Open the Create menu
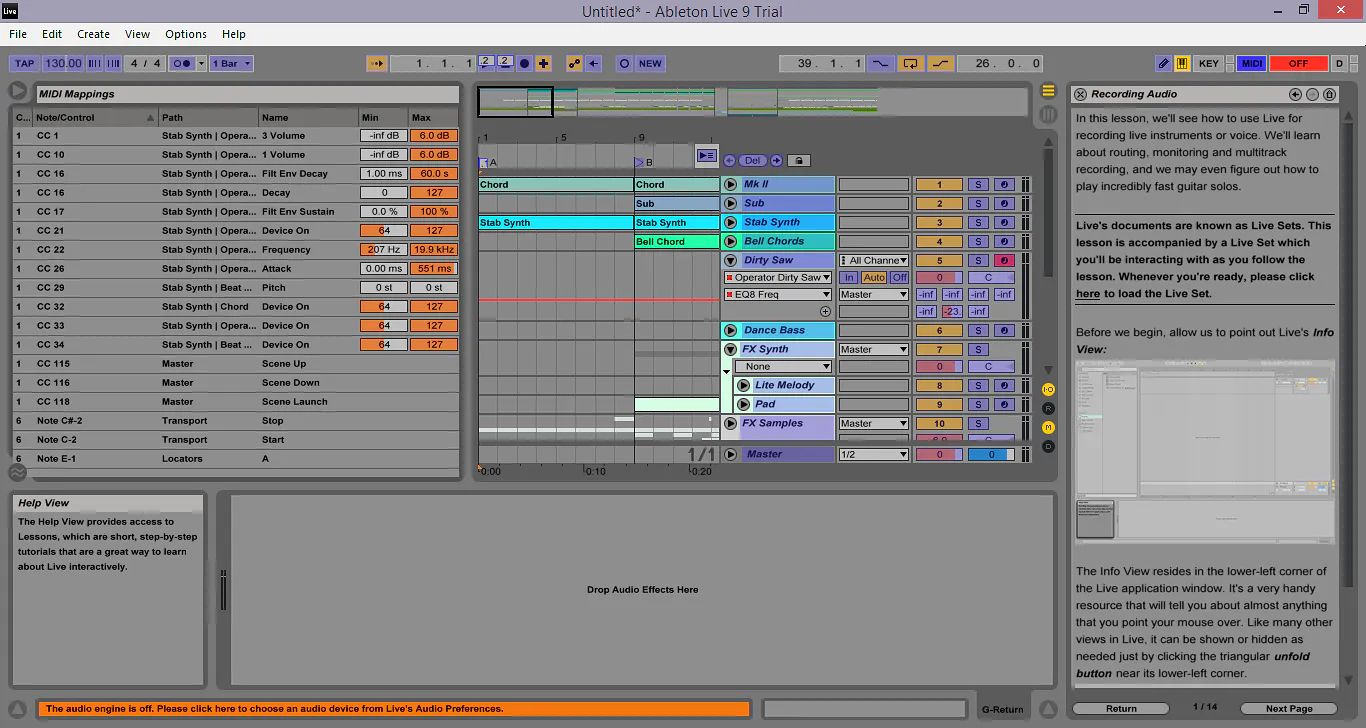Image resolution: width=1366 pixels, height=728 pixels. coord(93,33)
